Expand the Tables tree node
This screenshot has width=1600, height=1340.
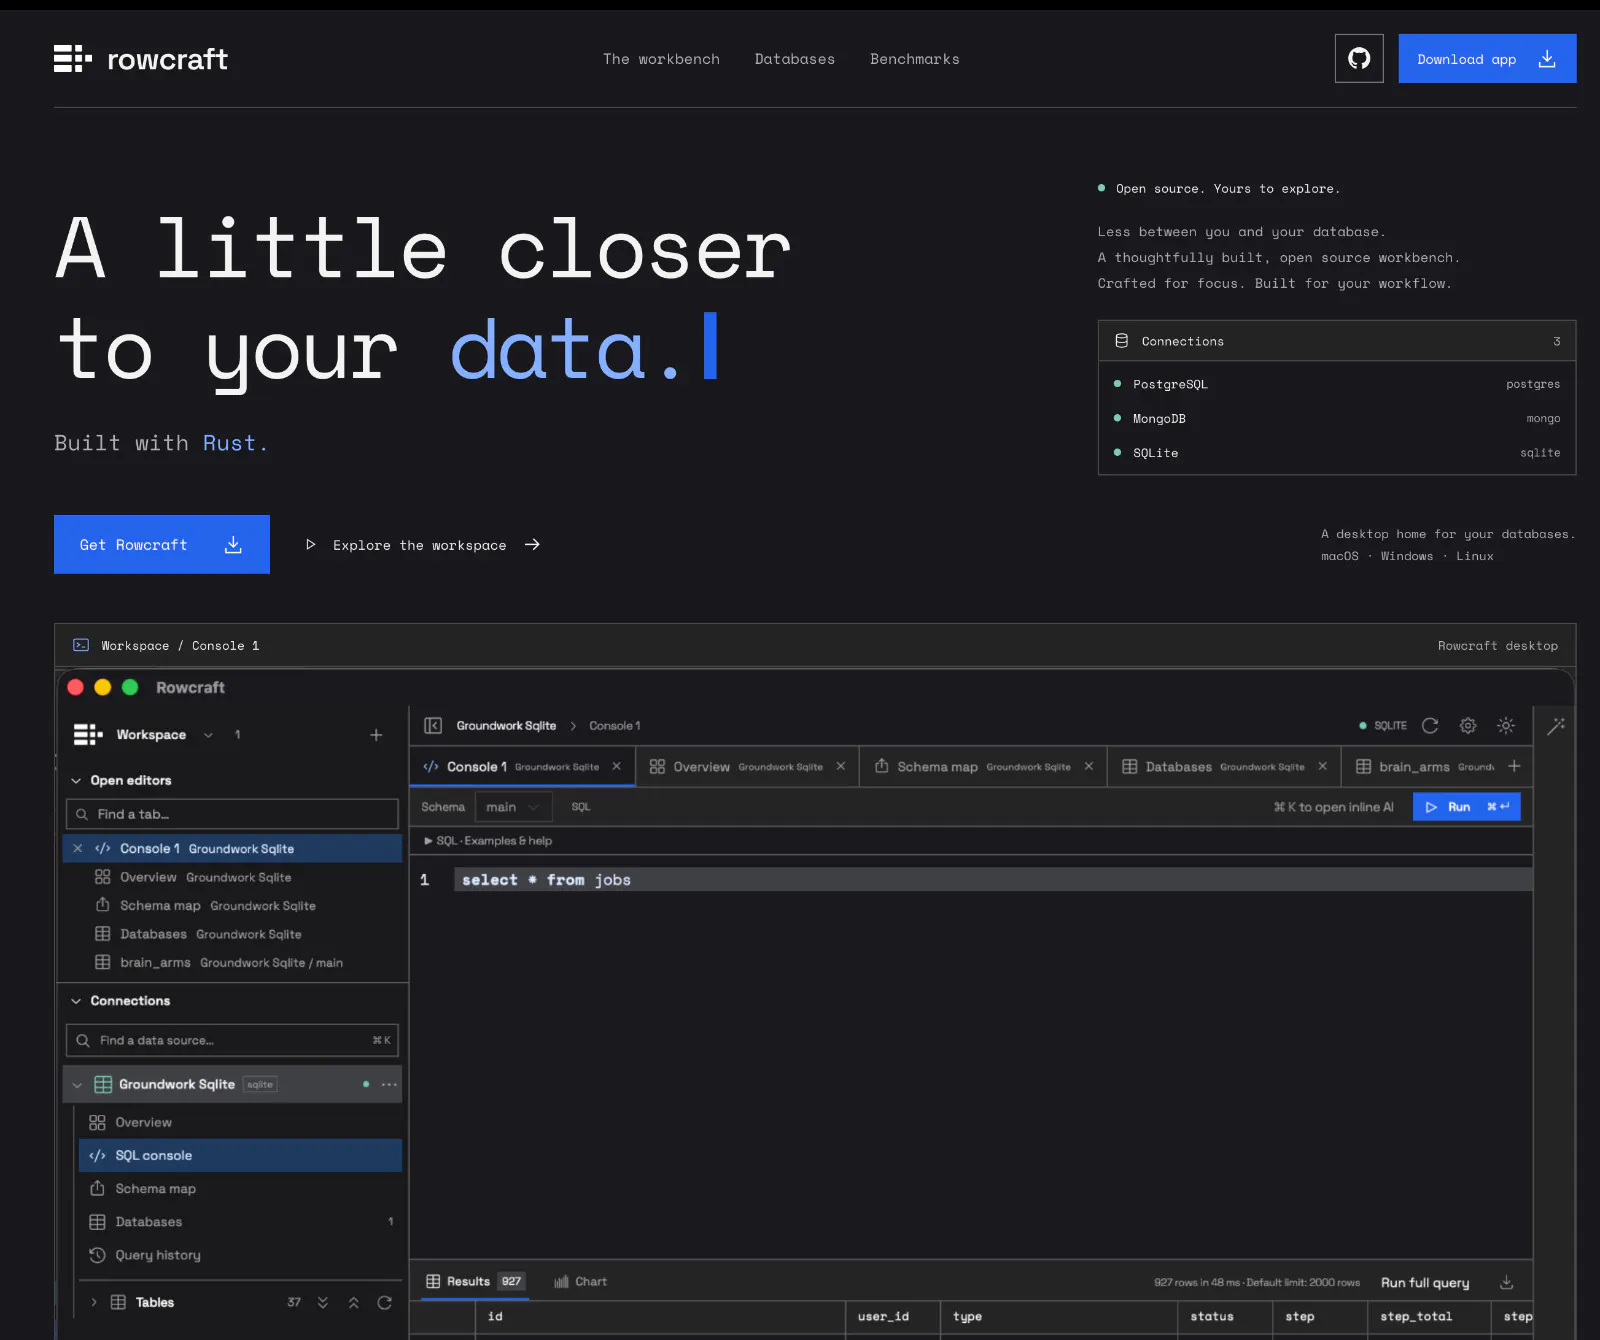[94, 1302]
